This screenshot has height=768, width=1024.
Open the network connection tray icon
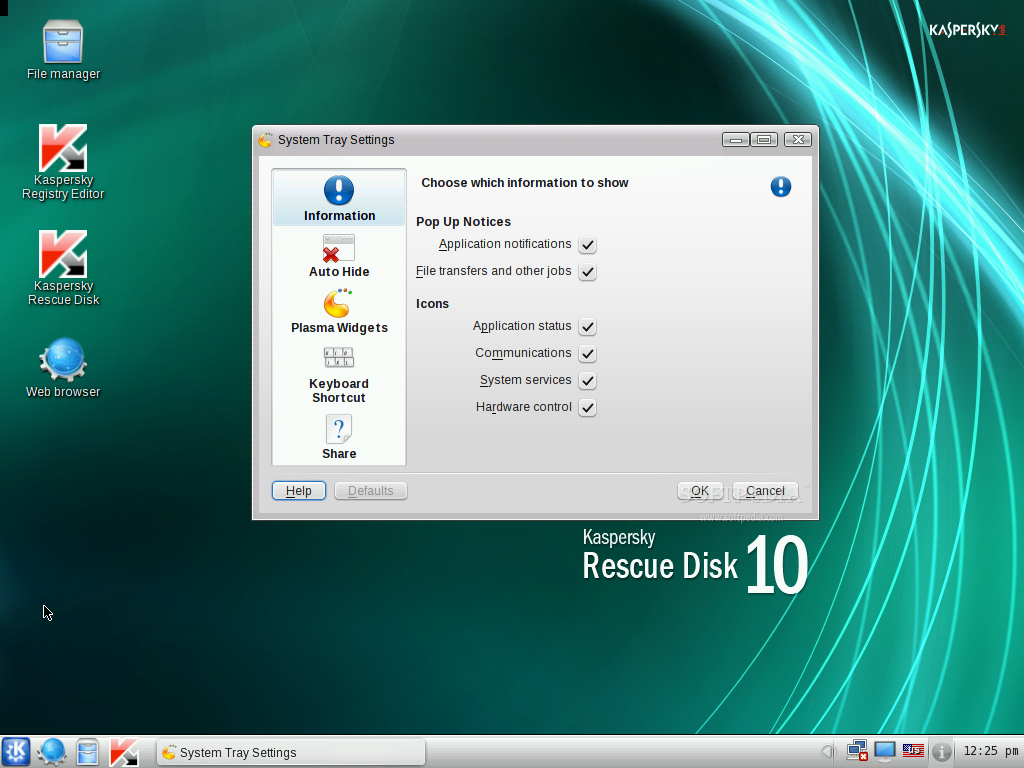[x=856, y=751]
